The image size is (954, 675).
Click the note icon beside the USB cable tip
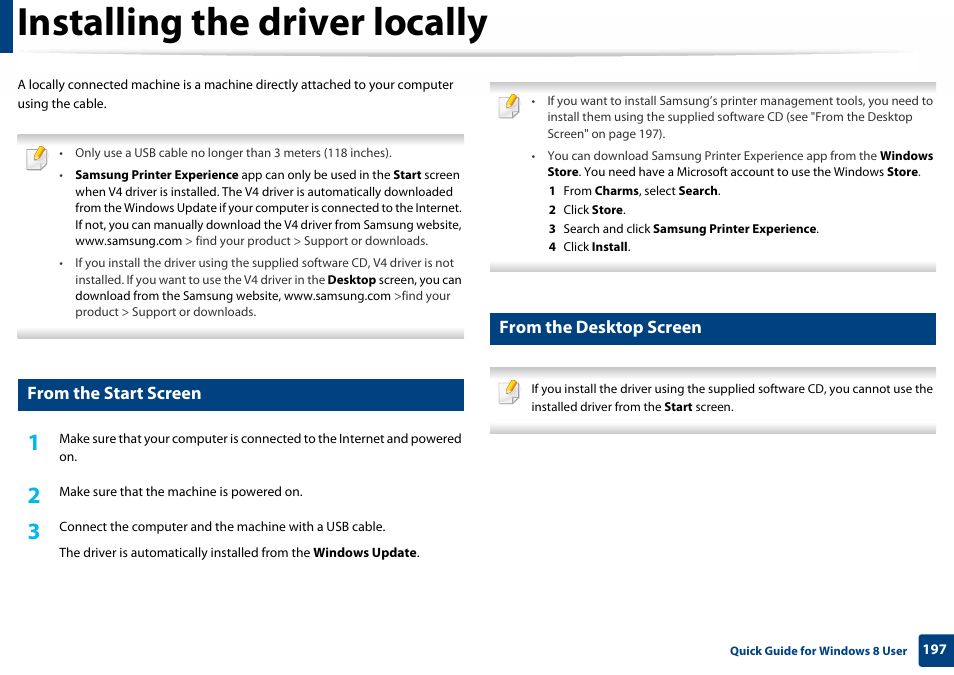(x=37, y=158)
